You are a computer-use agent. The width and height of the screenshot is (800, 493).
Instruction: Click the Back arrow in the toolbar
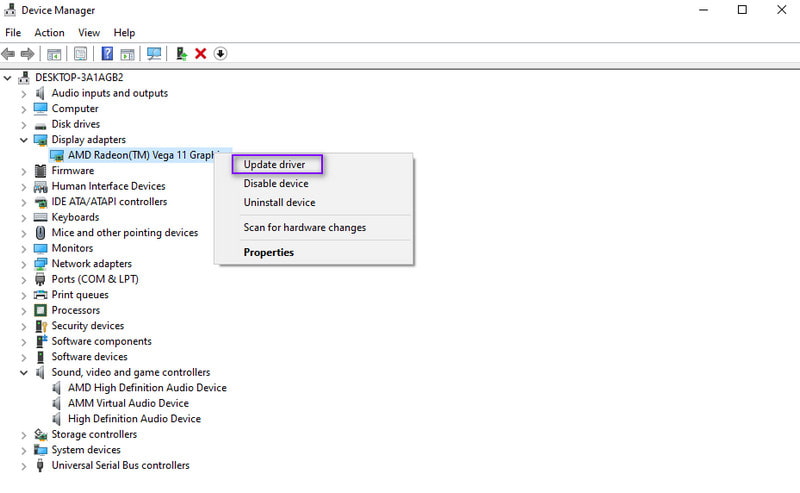coord(9,54)
